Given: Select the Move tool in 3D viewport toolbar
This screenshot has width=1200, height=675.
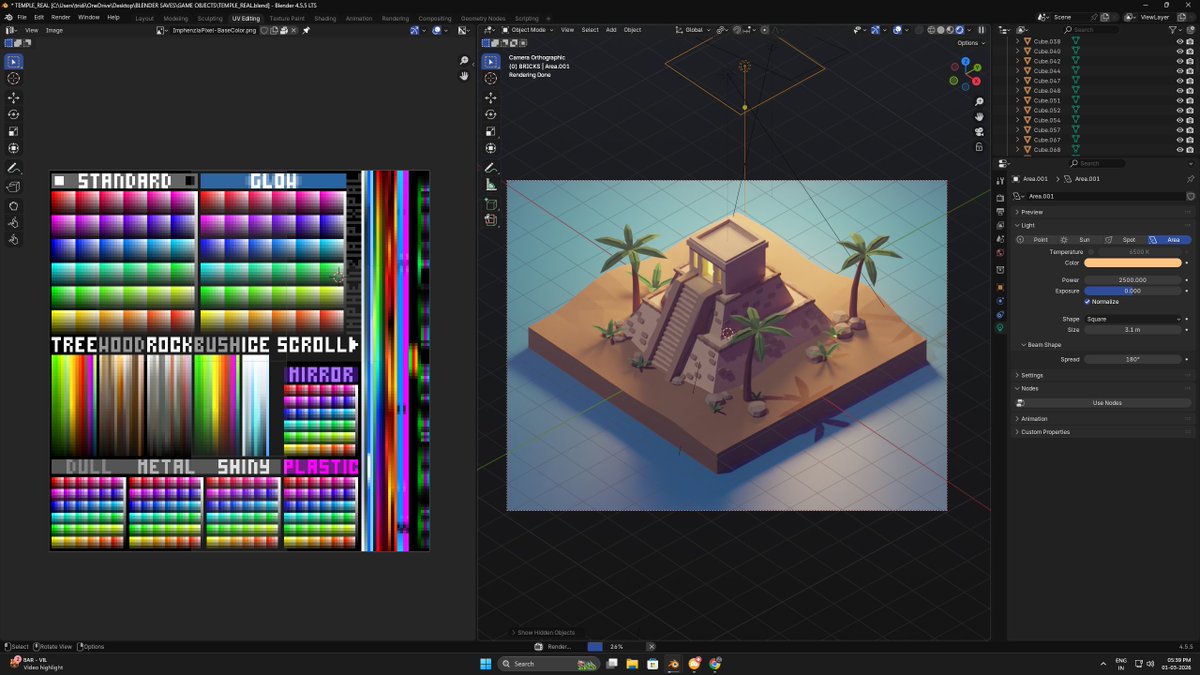Looking at the screenshot, I should (x=490, y=98).
